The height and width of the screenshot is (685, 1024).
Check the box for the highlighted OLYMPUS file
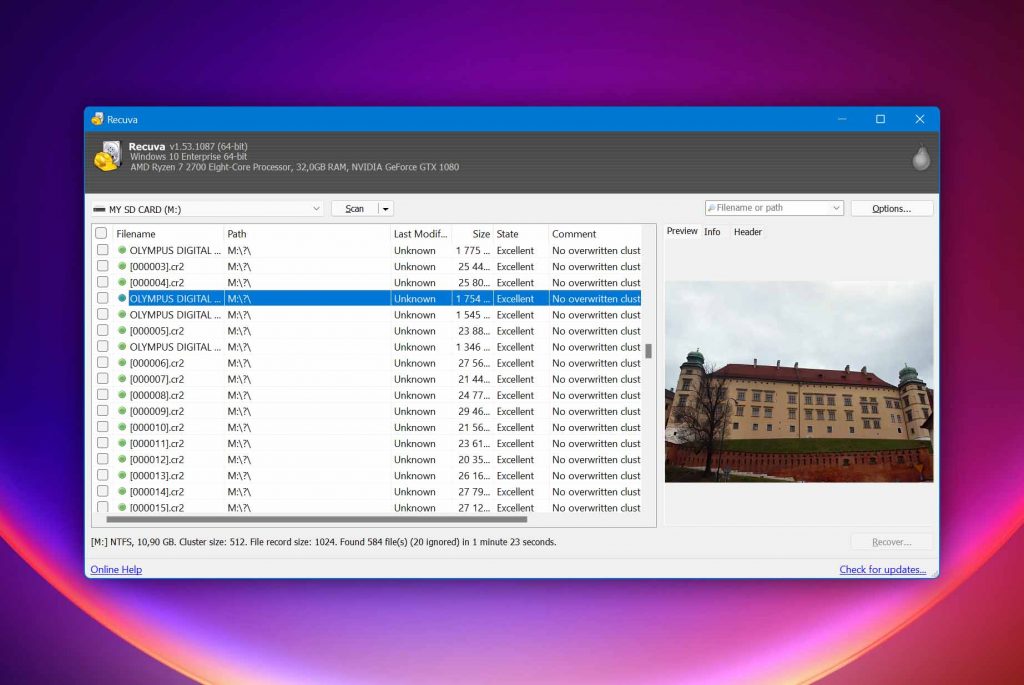click(101, 298)
